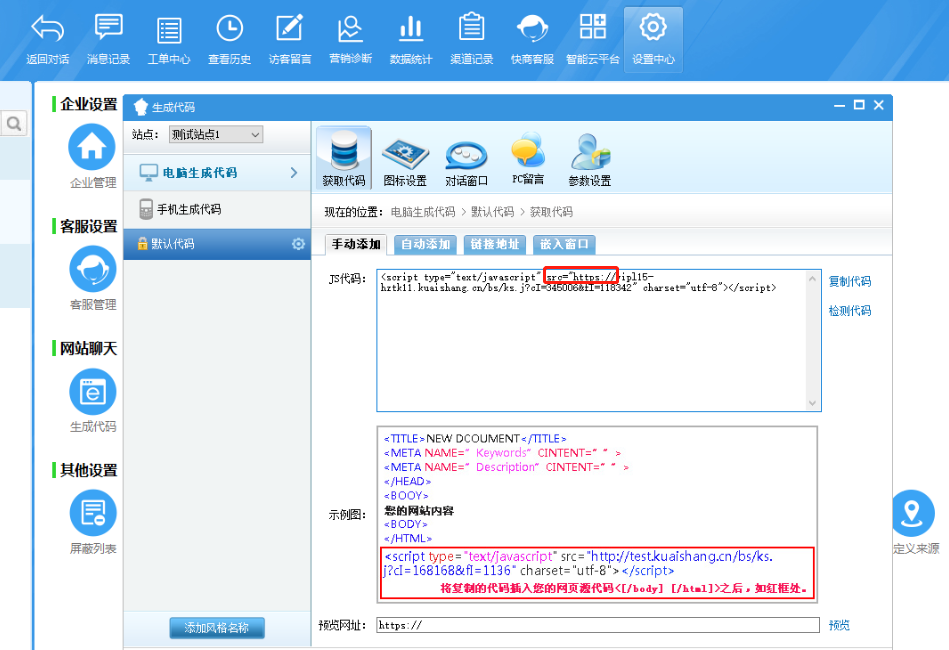
Task: Switch to the 链接地址 tab
Action: tap(495, 244)
